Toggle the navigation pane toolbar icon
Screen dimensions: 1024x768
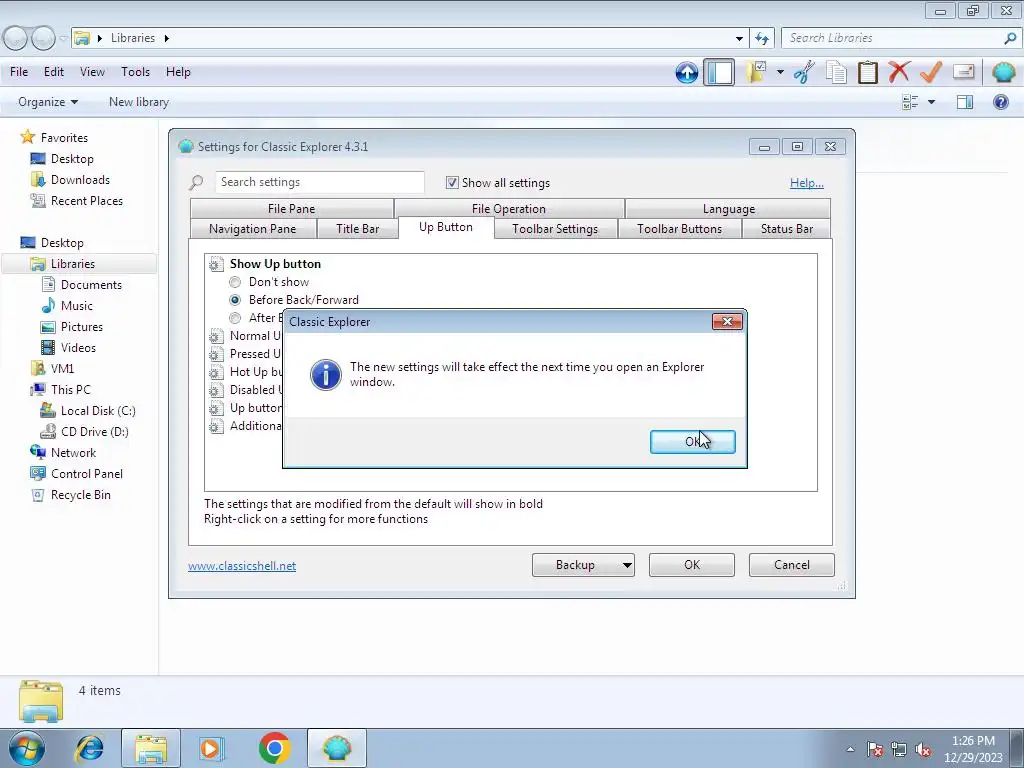719,72
